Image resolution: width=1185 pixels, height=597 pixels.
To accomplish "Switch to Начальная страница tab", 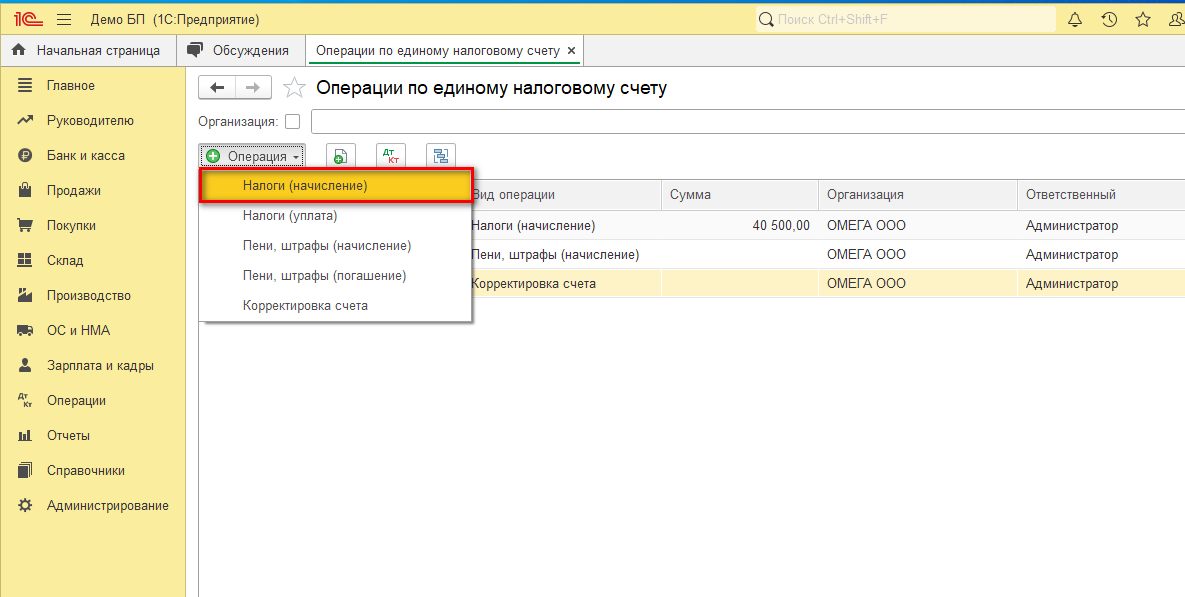I will (x=88, y=51).
